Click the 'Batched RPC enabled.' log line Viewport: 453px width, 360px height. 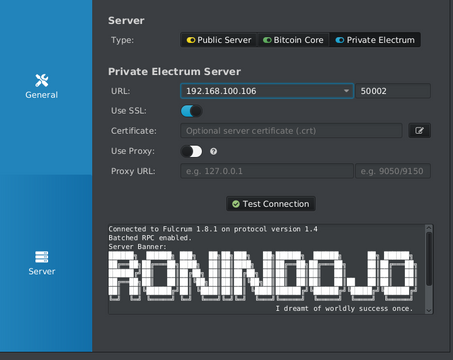pyautogui.click(x=150, y=238)
